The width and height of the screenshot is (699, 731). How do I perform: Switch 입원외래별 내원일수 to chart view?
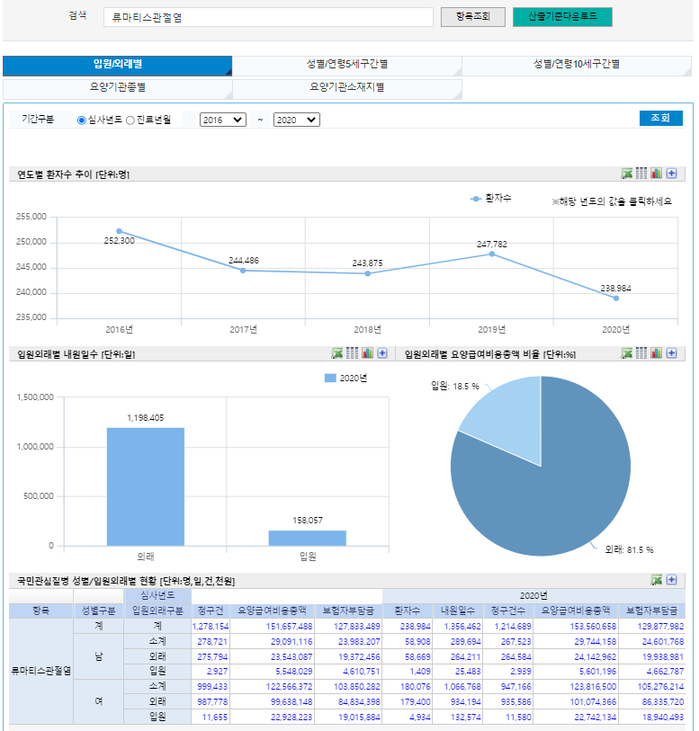point(367,353)
